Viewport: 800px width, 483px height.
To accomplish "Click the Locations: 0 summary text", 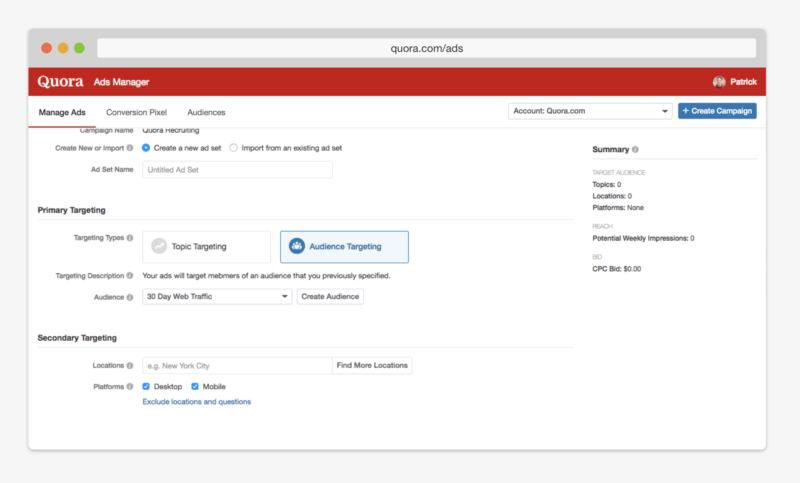I will [612, 196].
